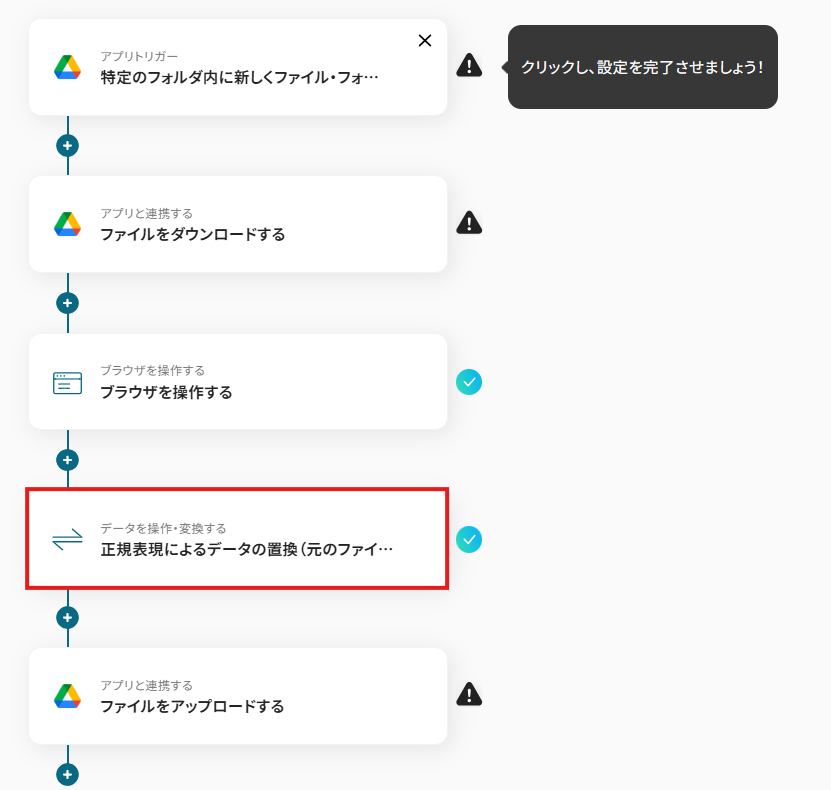
Task: Click warning icon beside ファイルをダウンロードする
Action: coord(469,223)
